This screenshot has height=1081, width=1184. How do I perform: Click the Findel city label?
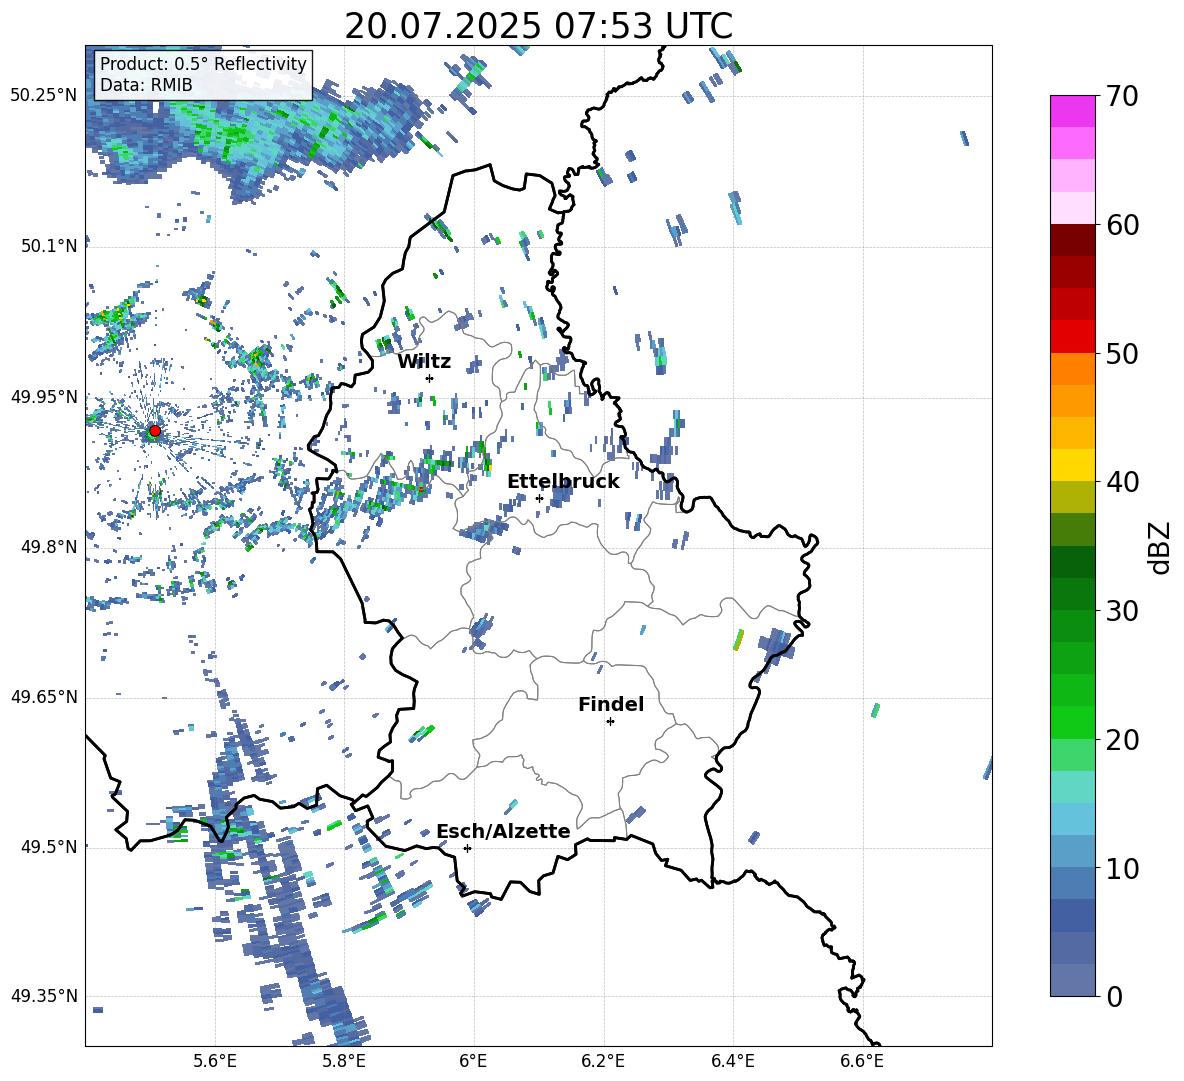(x=611, y=704)
